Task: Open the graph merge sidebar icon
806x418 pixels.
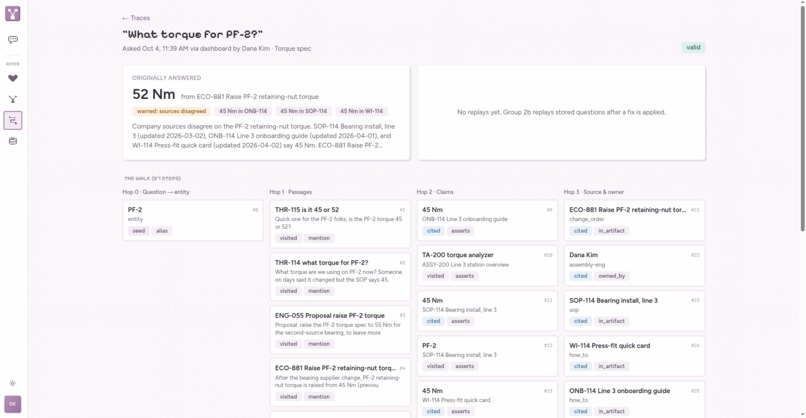Action: click(13, 99)
